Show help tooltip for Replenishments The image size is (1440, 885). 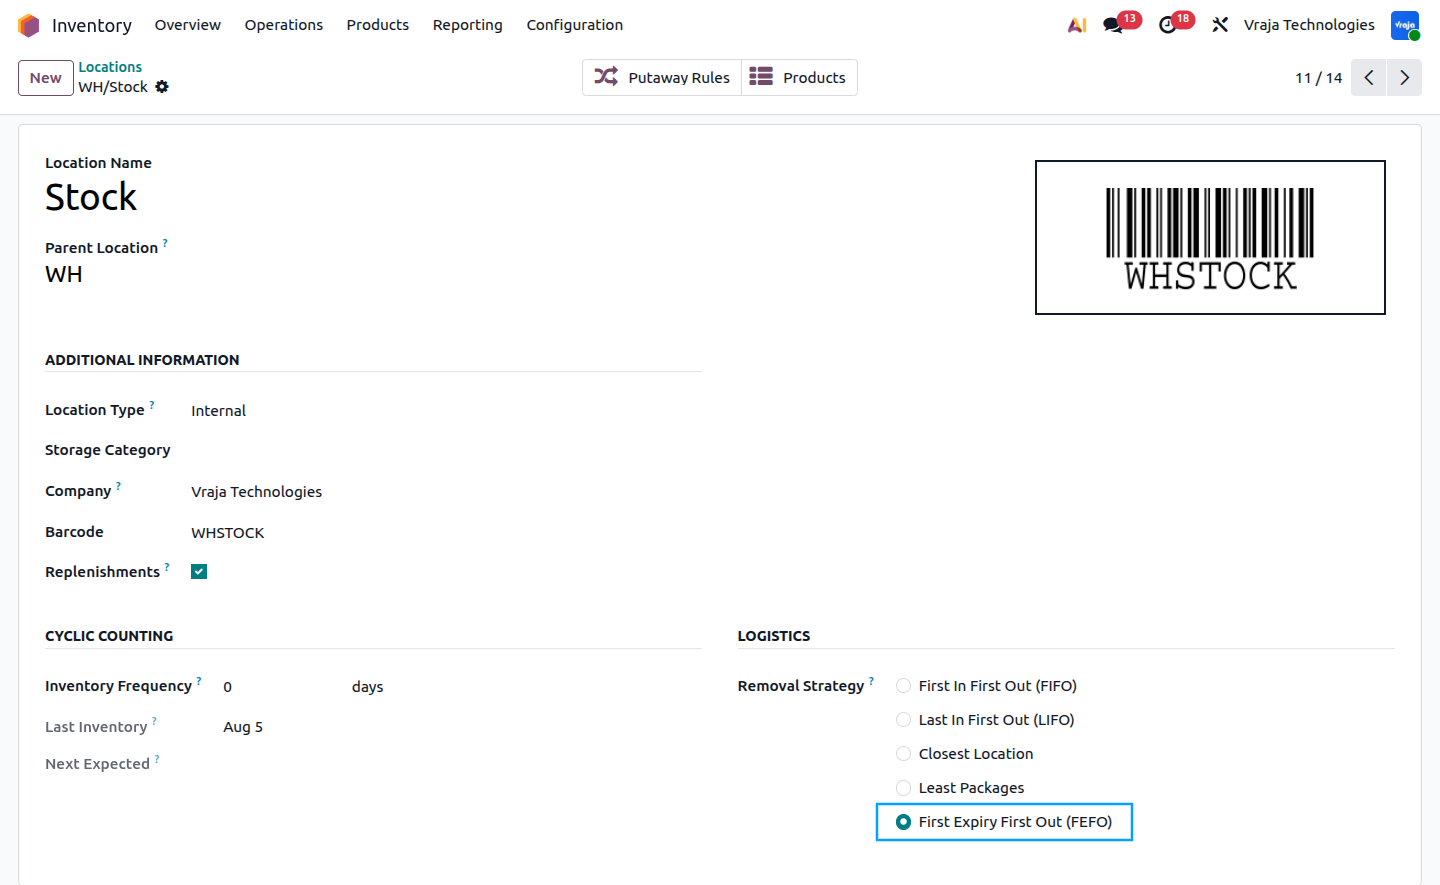(167, 567)
